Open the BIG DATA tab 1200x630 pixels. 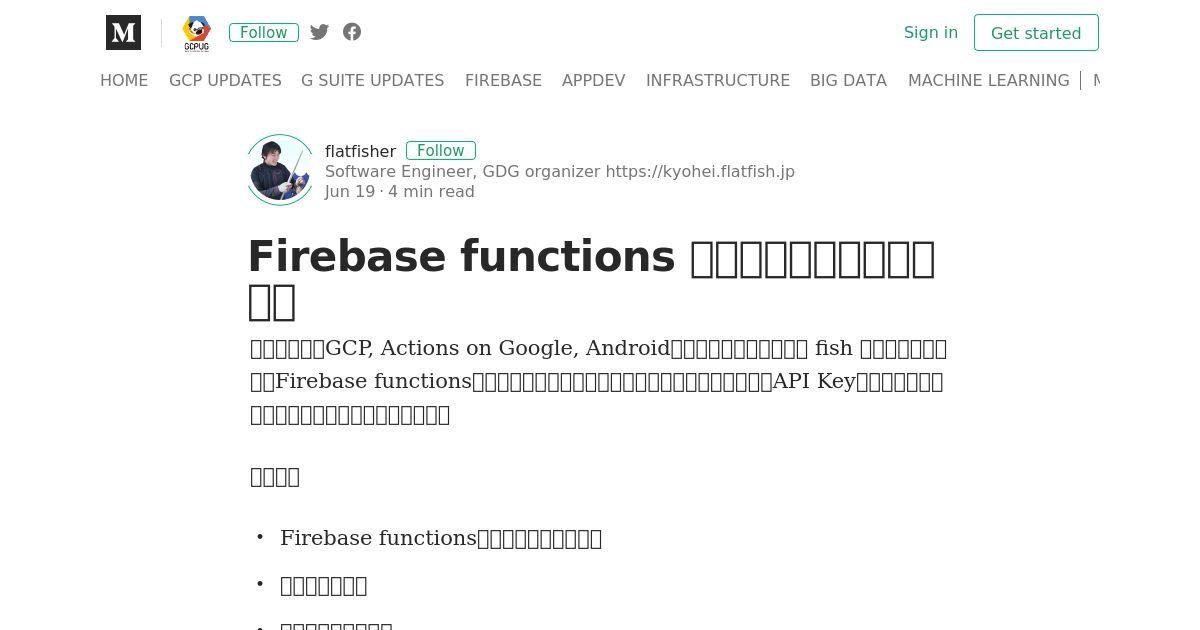848,80
